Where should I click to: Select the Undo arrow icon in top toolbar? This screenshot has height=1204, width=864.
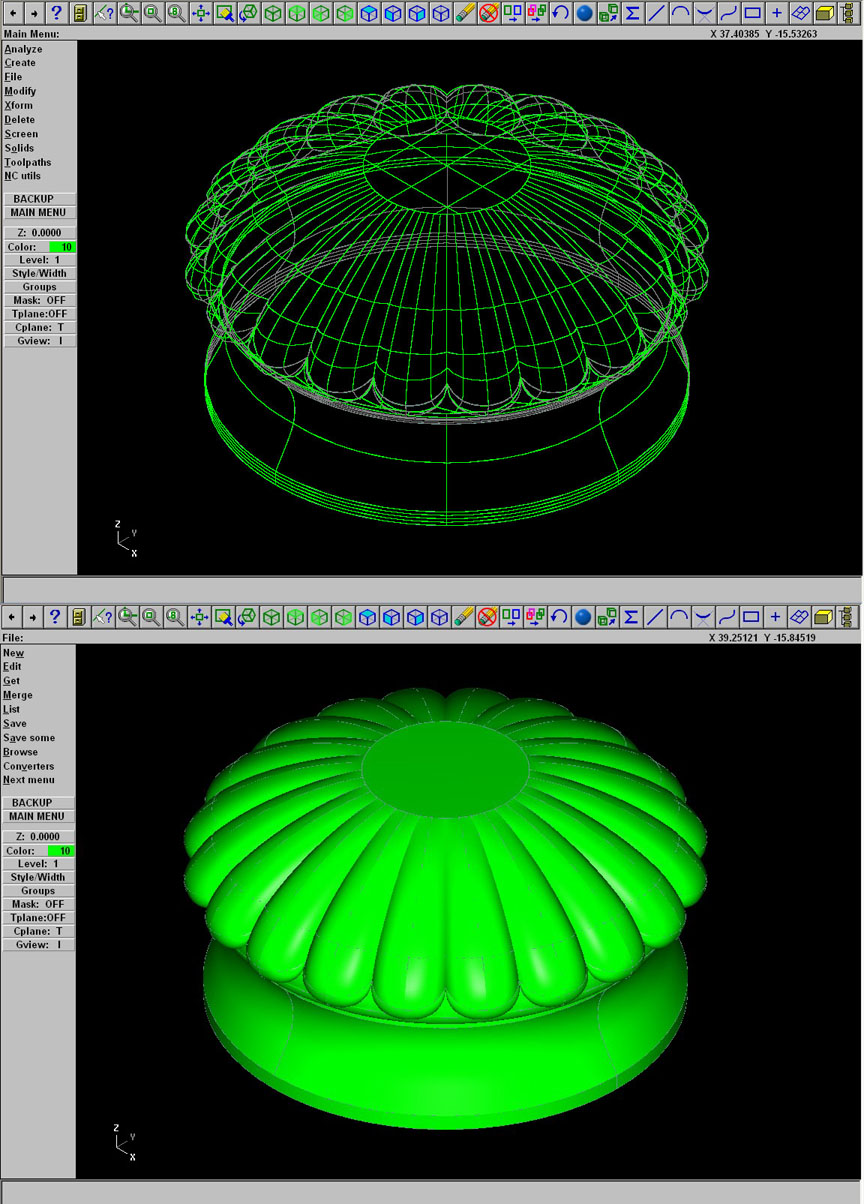coord(560,13)
